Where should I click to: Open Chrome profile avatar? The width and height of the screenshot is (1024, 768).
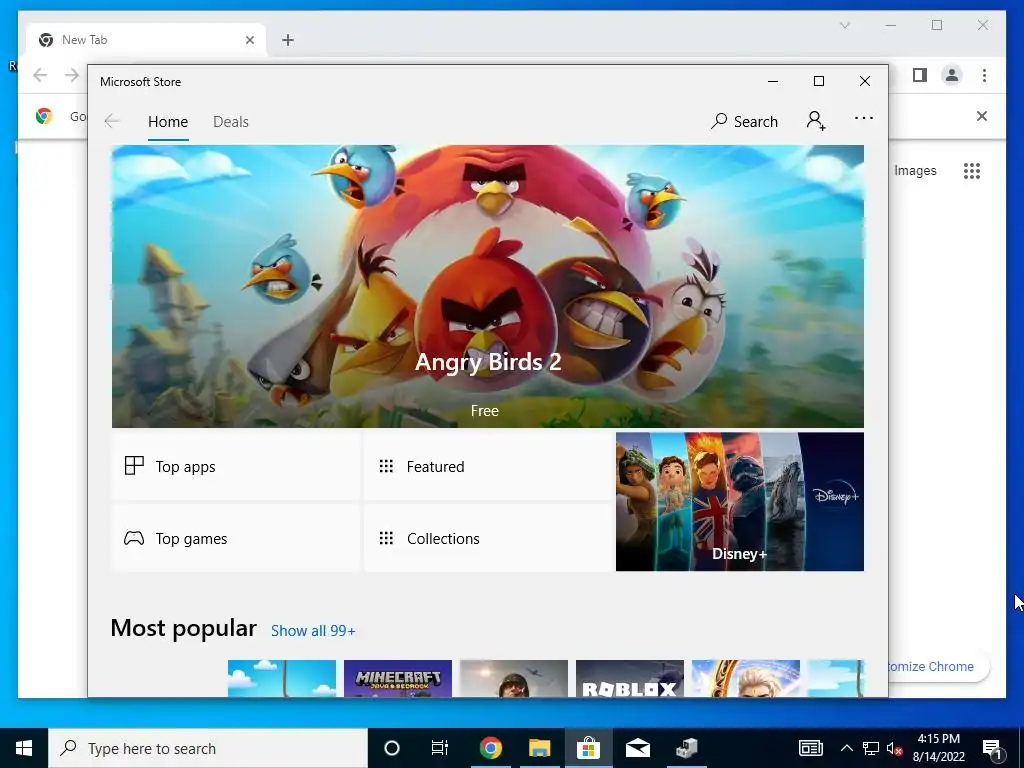952,75
